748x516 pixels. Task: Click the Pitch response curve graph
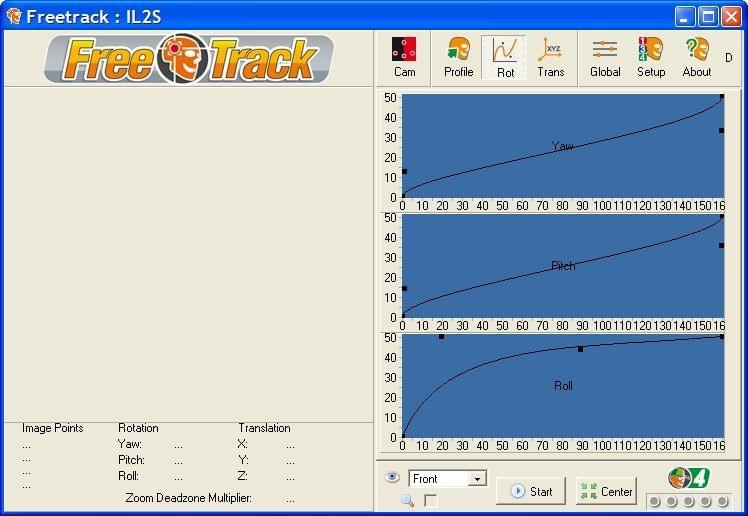coord(562,266)
